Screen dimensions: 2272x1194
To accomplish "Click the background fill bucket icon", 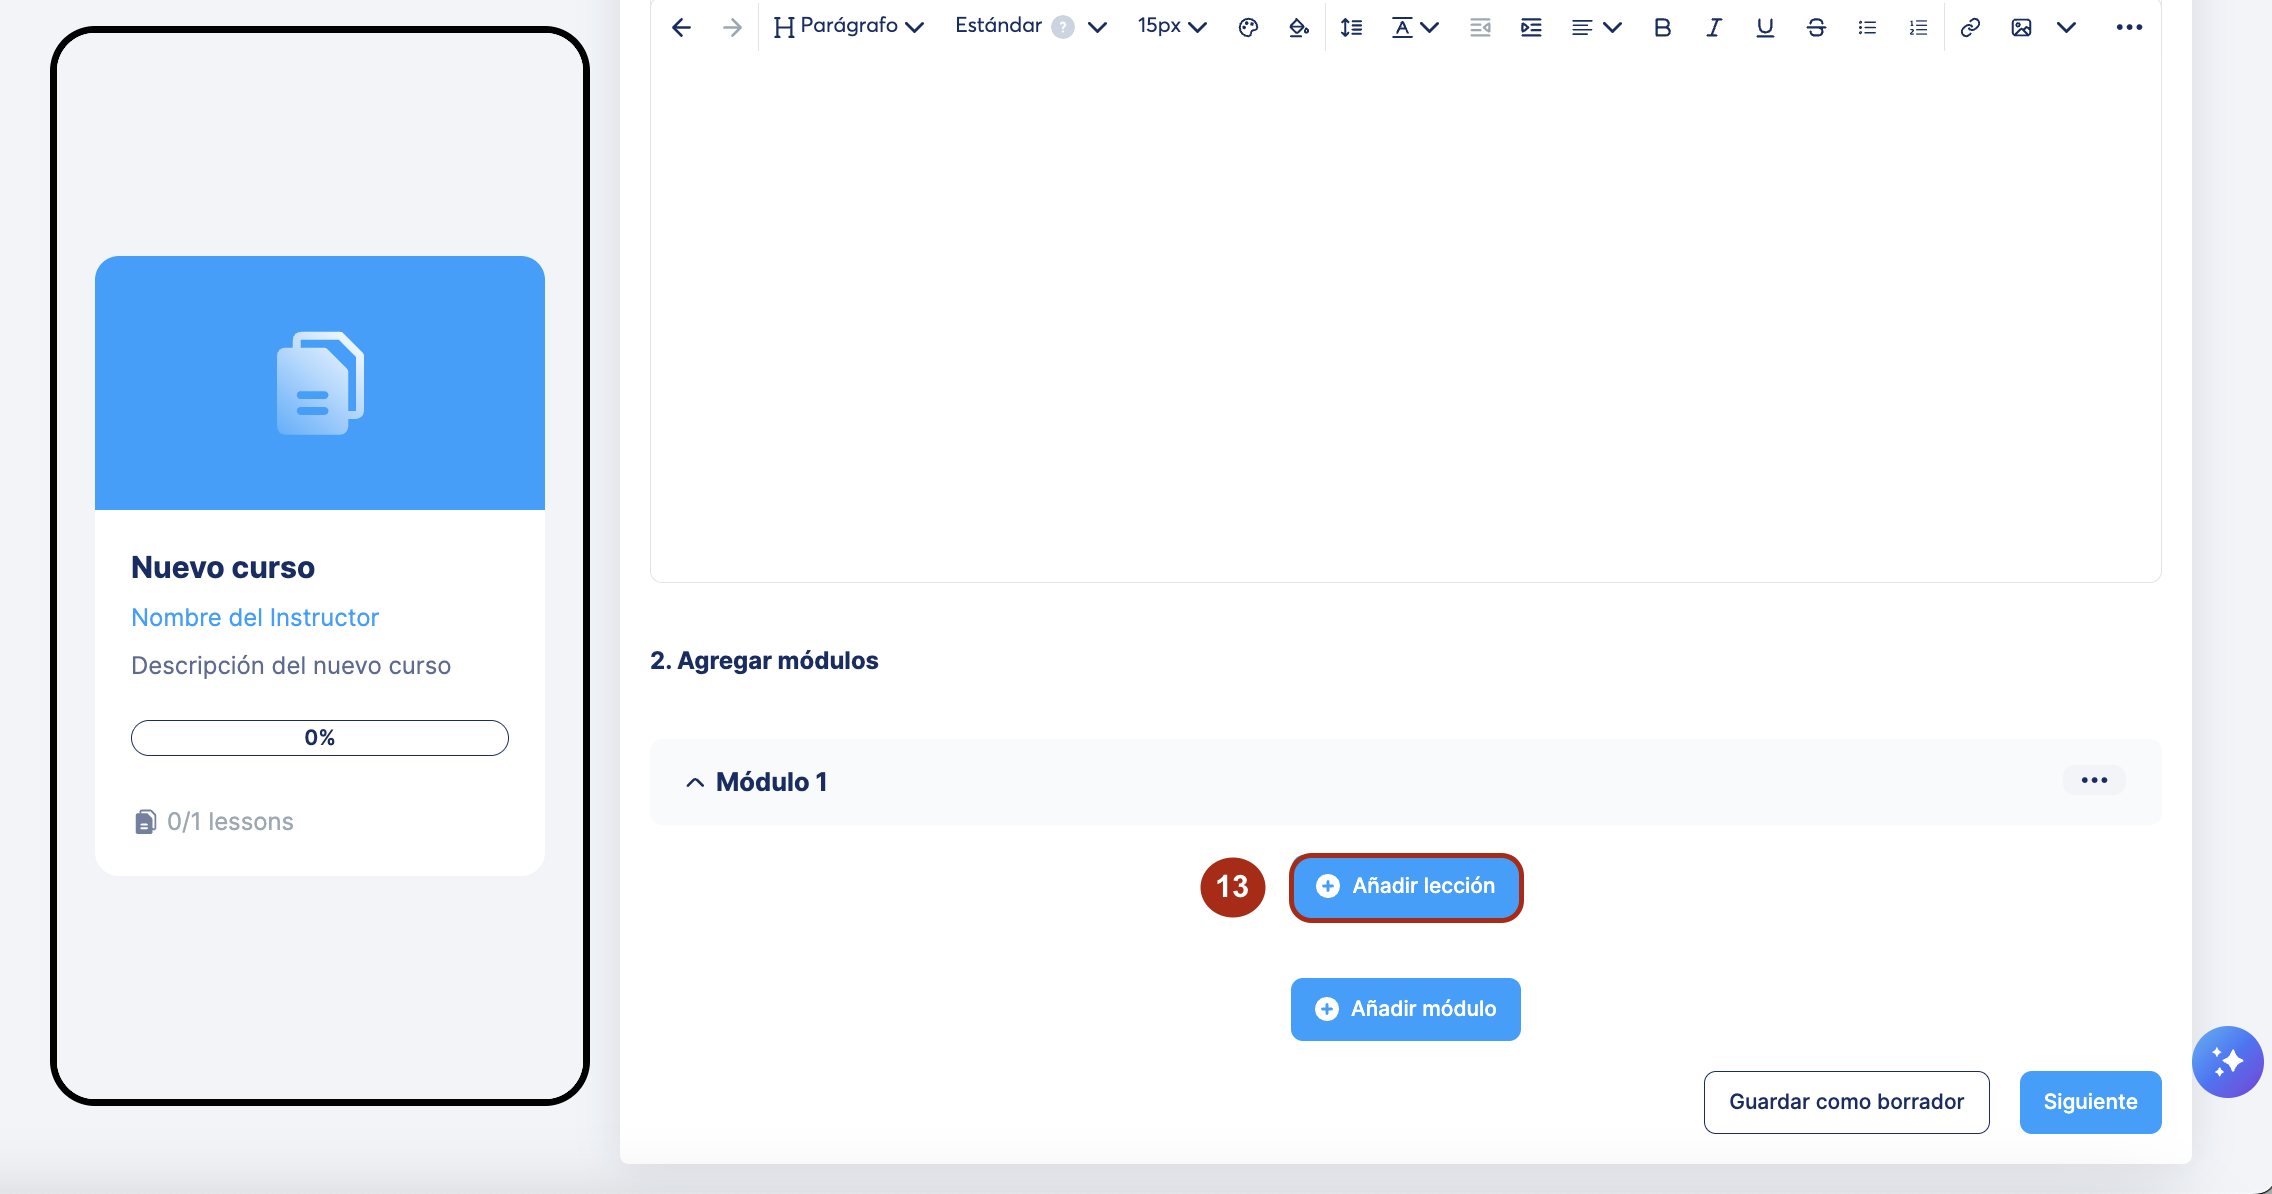I will pos(1298,27).
